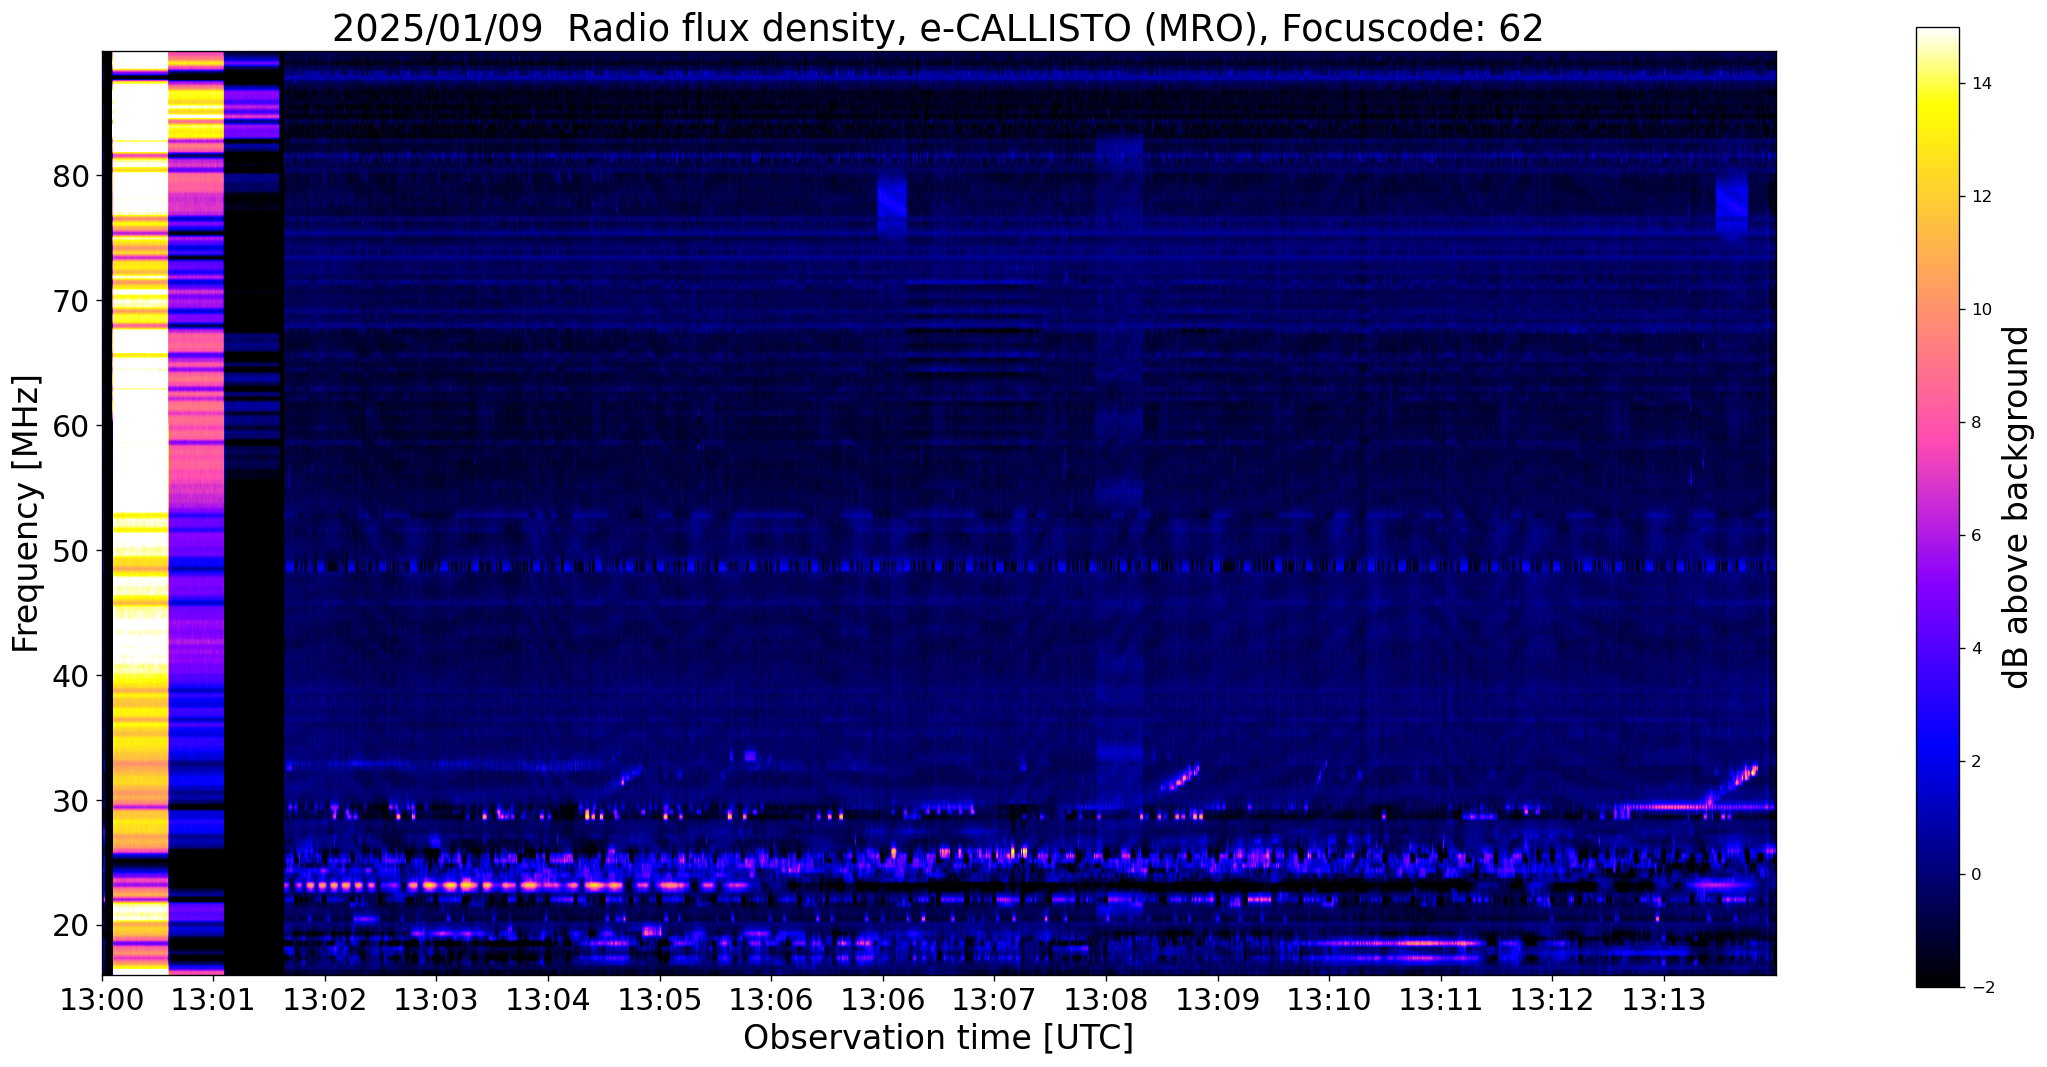The image size is (2047, 1067).
Task: Click the 80 MHz frequency tick label
Action: coord(70,176)
